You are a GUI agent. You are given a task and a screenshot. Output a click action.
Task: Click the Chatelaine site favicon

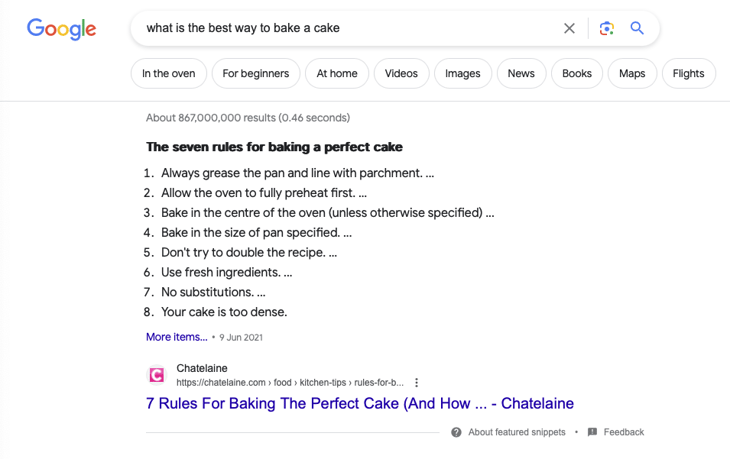pyautogui.click(x=157, y=375)
